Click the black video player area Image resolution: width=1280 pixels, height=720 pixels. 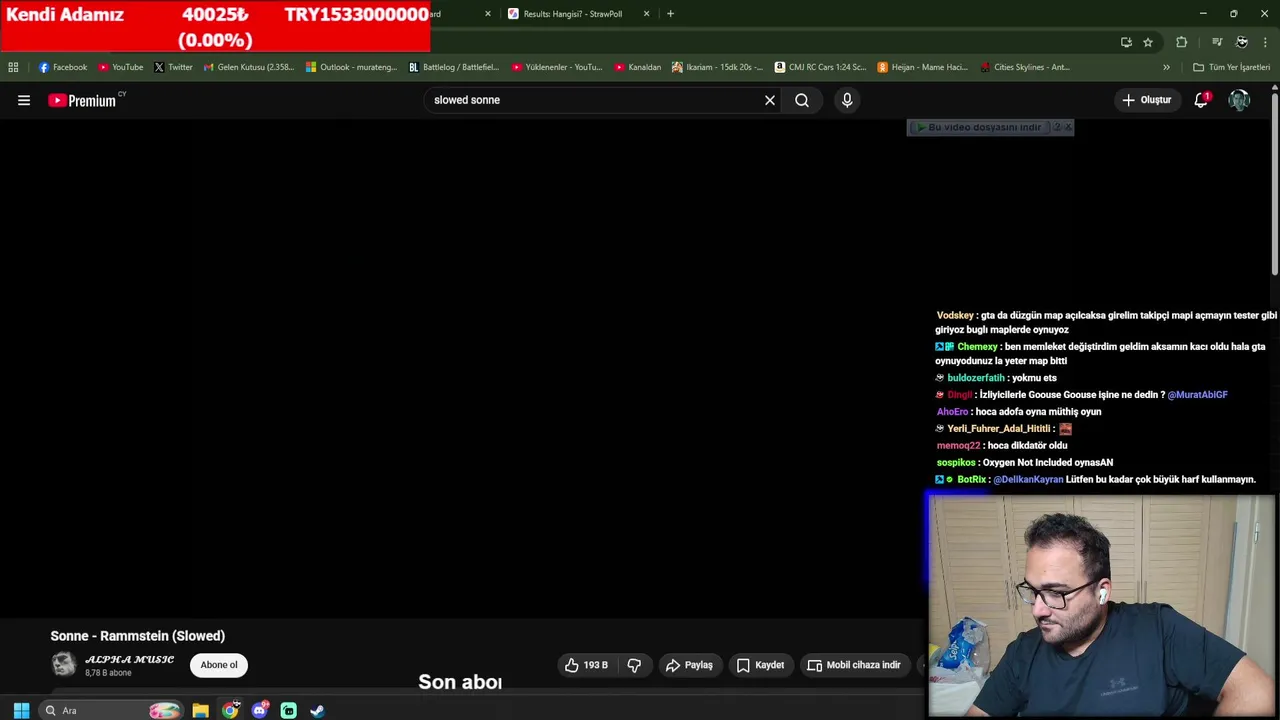point(463,368)
